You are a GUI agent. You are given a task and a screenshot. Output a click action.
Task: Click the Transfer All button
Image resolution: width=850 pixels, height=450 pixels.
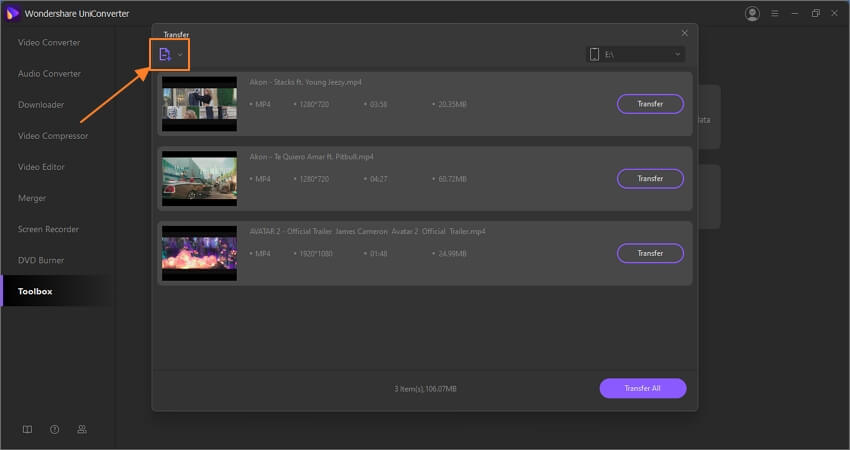coord(643,388)
